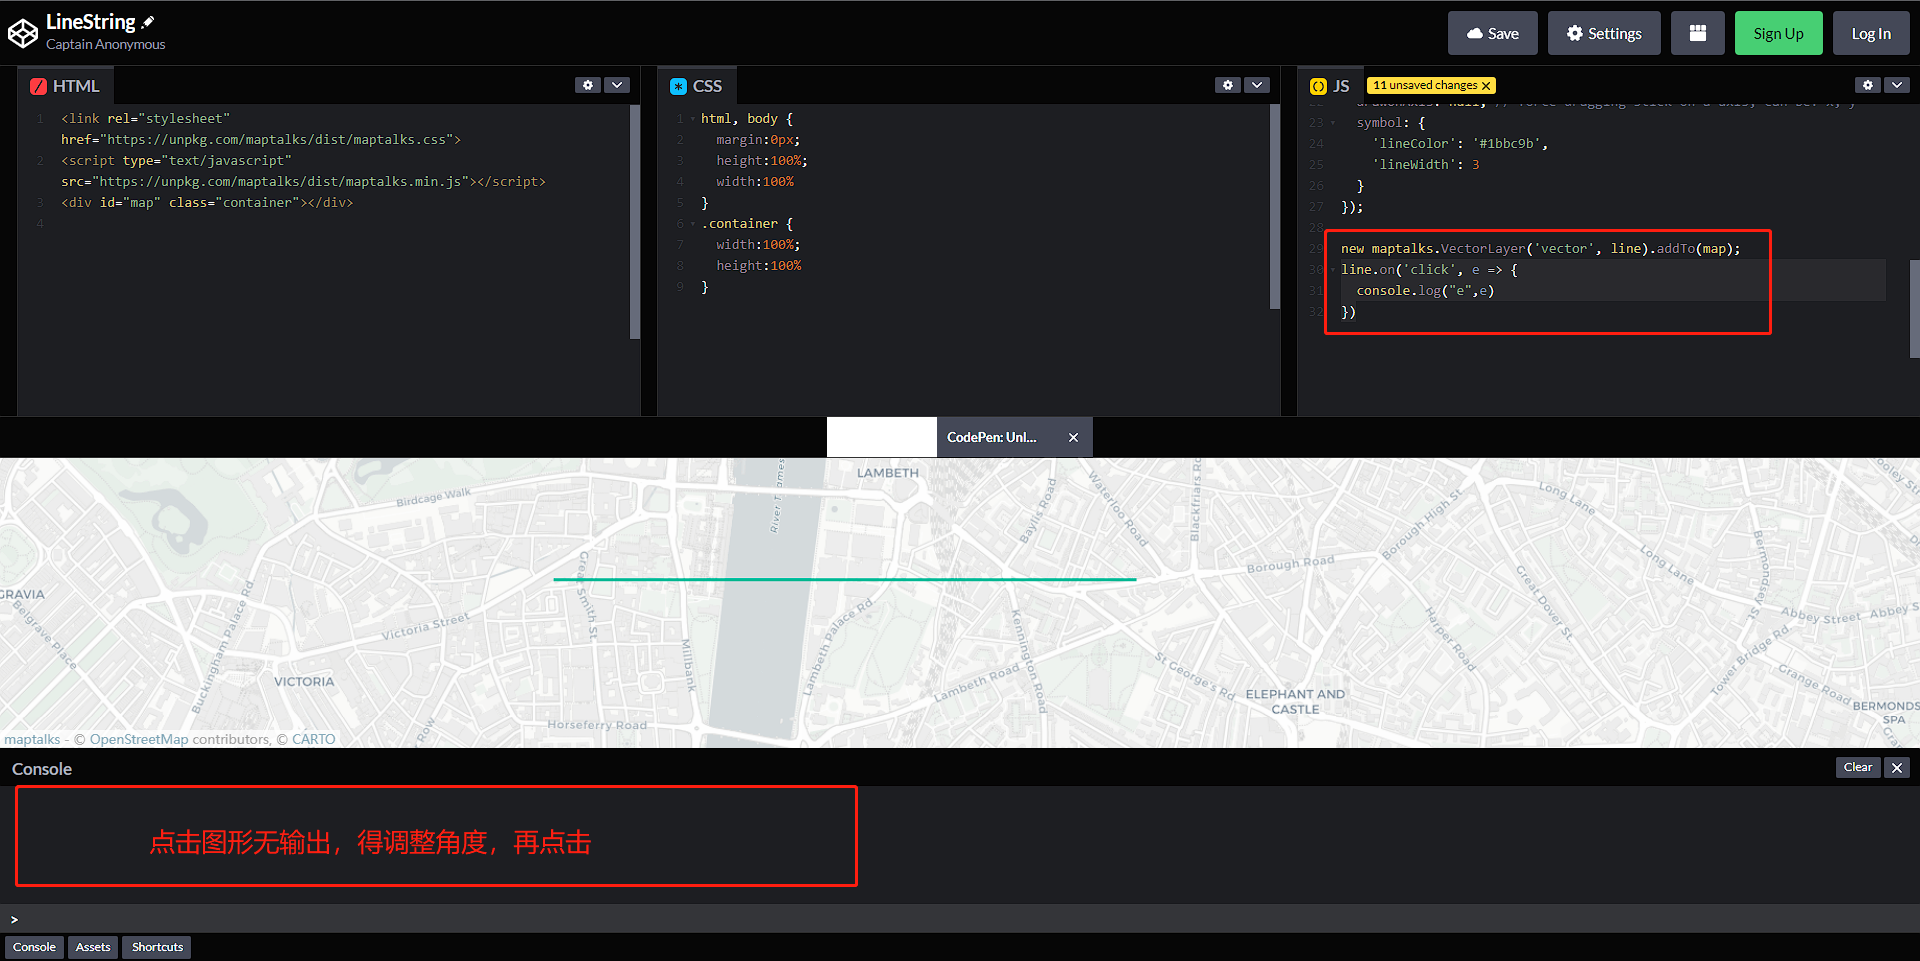Click the new maptalks.VectorLayer code line
Viewport: 1920px width, 961px height.
[x=1541, y=249]
